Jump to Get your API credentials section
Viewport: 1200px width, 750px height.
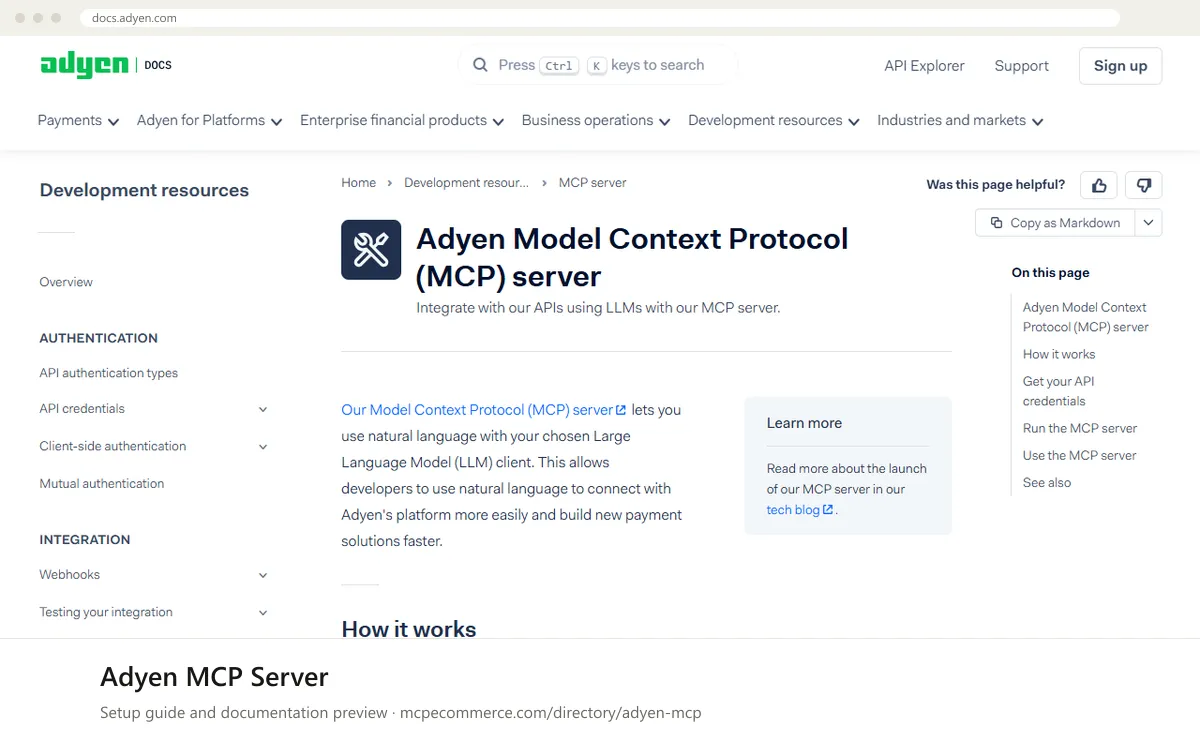[1059, 391]
